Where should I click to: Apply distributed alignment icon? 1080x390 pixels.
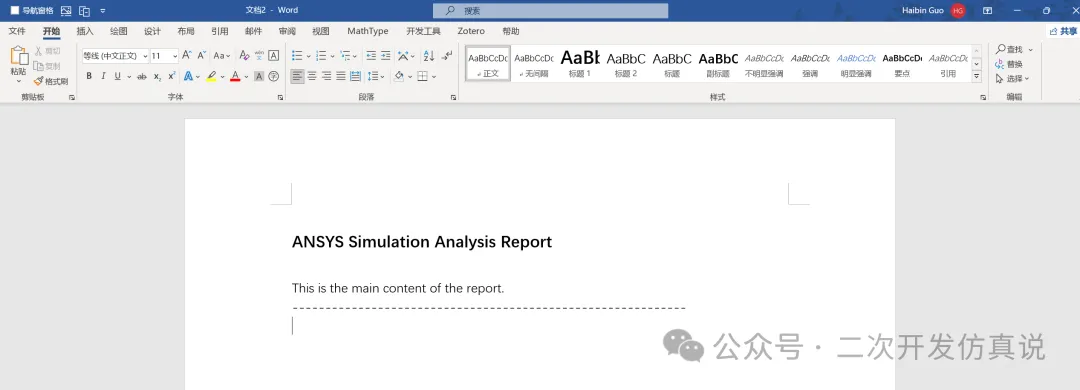click(x=355, y=76)
